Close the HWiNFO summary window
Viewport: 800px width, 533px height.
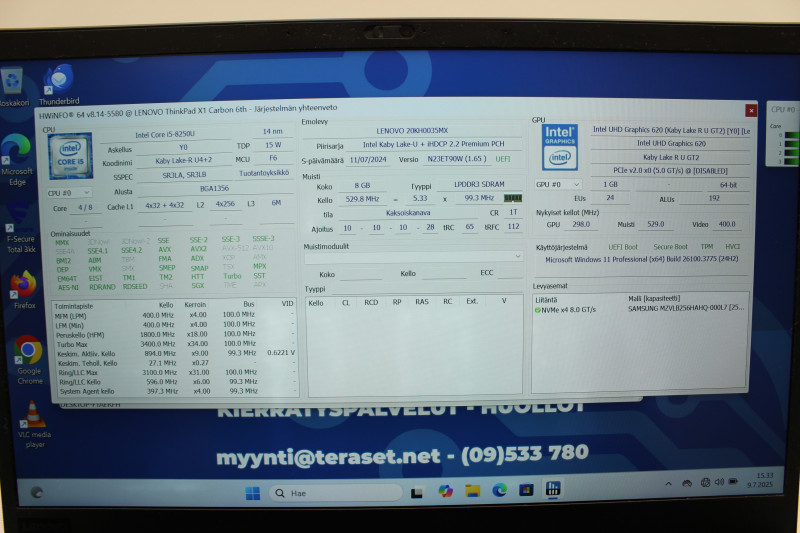click(751, 110)
